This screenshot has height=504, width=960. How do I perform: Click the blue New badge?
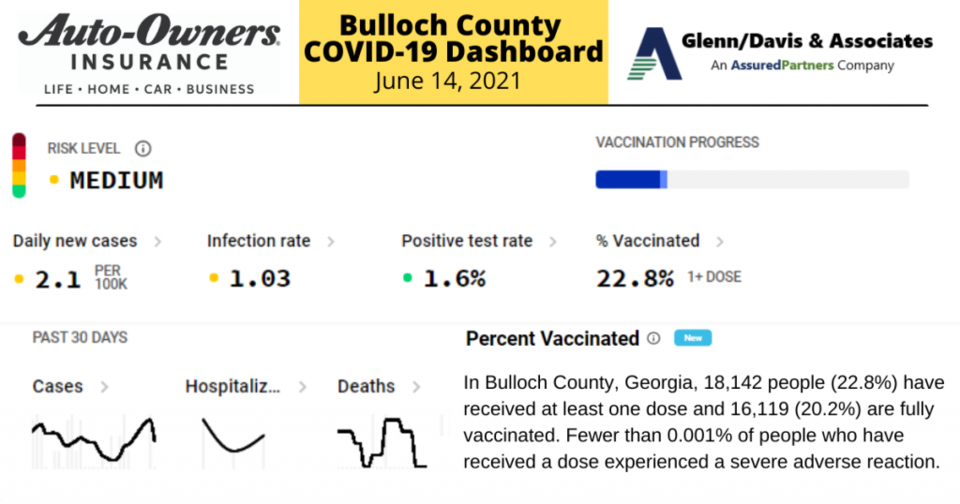[692, 338]
